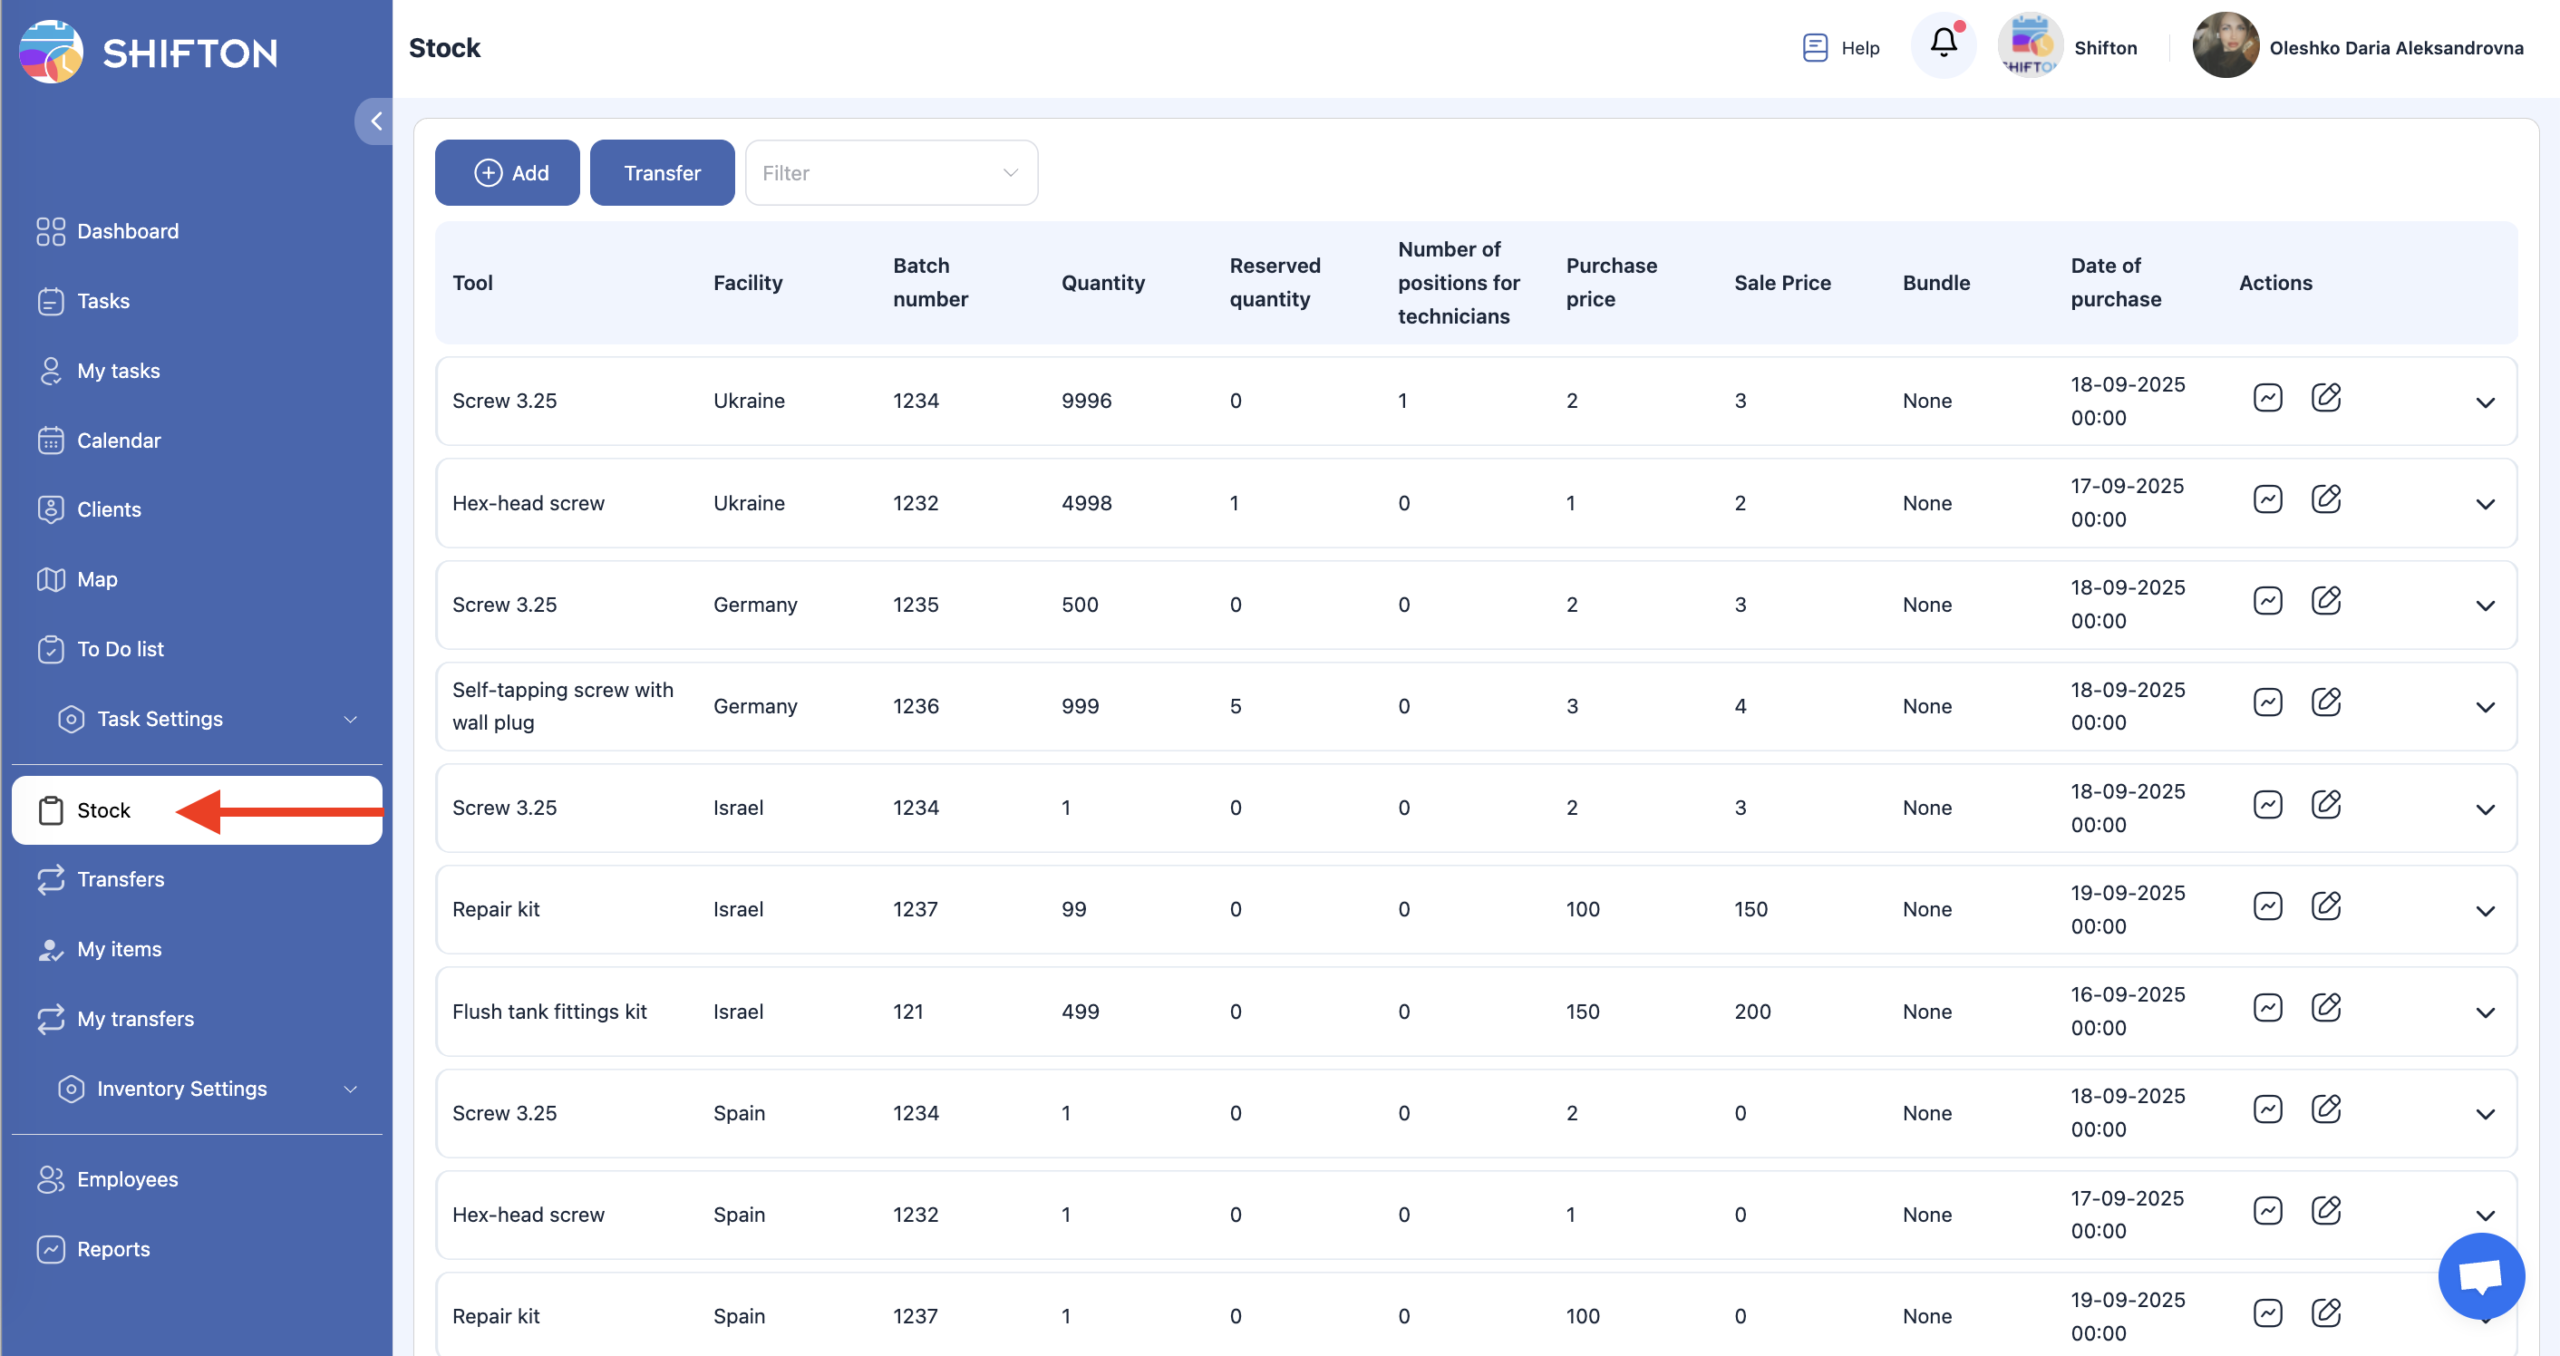Open Reports from the sidebar

113,1249
